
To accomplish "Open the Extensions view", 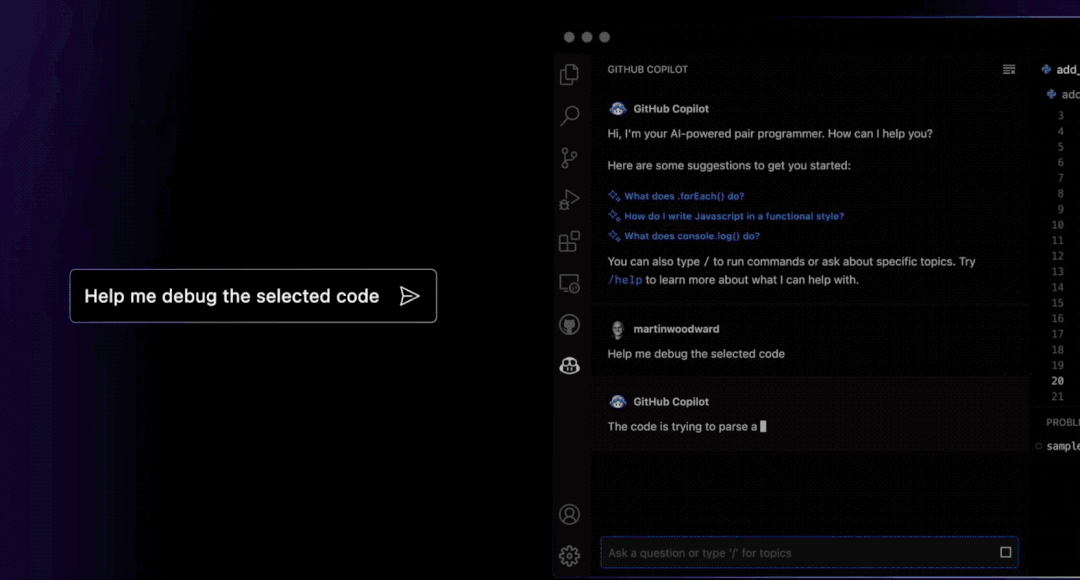I will coord(570,241).
